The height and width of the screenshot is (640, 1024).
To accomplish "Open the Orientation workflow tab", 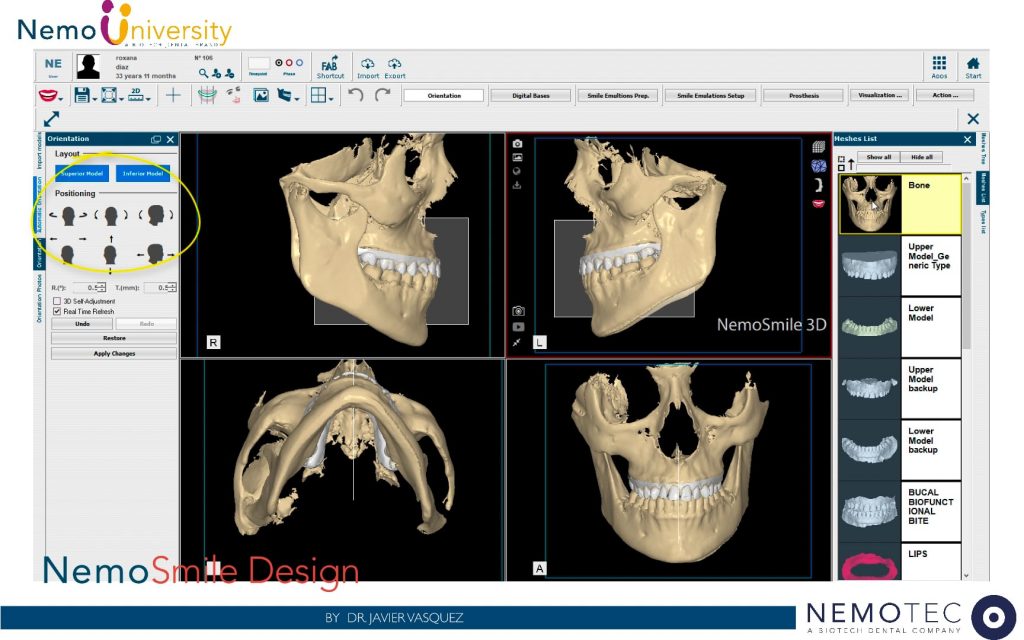I will pos(444,95).
